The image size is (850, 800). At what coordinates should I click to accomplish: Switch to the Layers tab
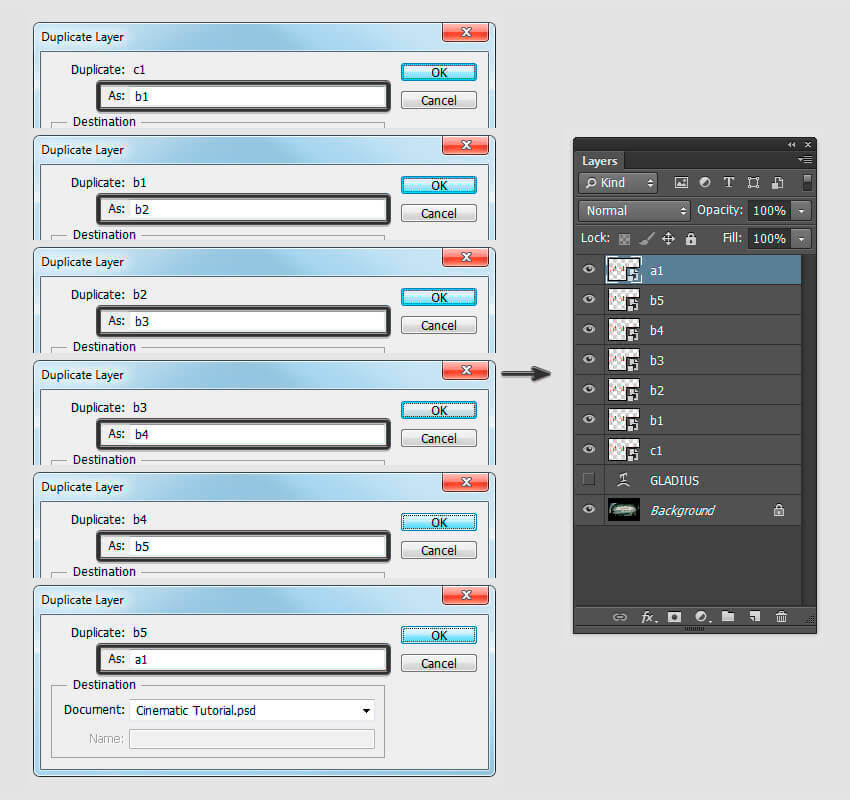(x=600, y=161)
